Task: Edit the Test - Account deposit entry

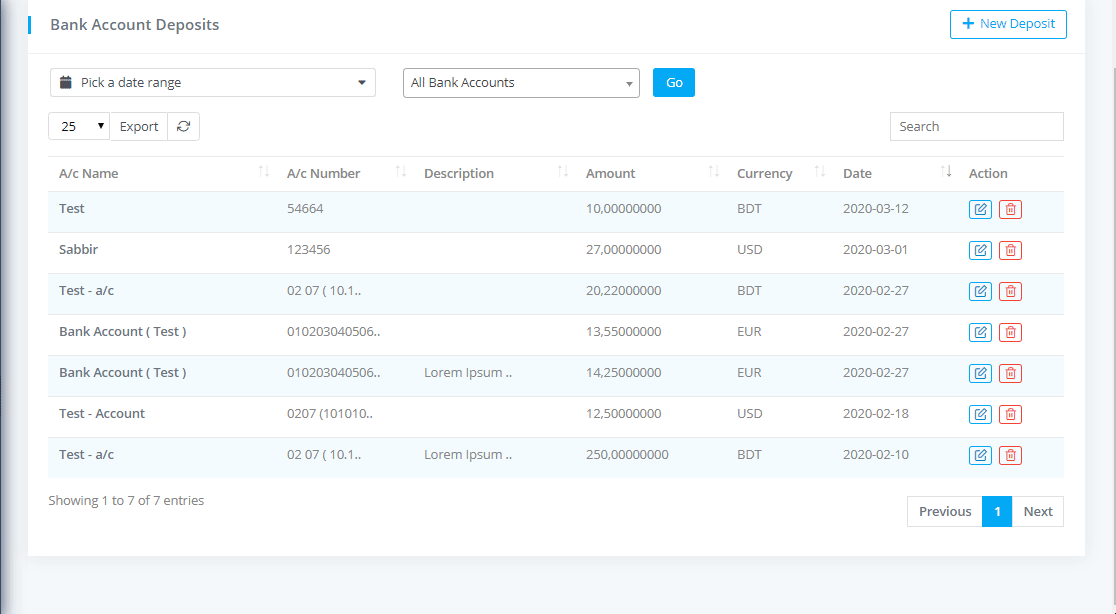Action: pos(980,414)
